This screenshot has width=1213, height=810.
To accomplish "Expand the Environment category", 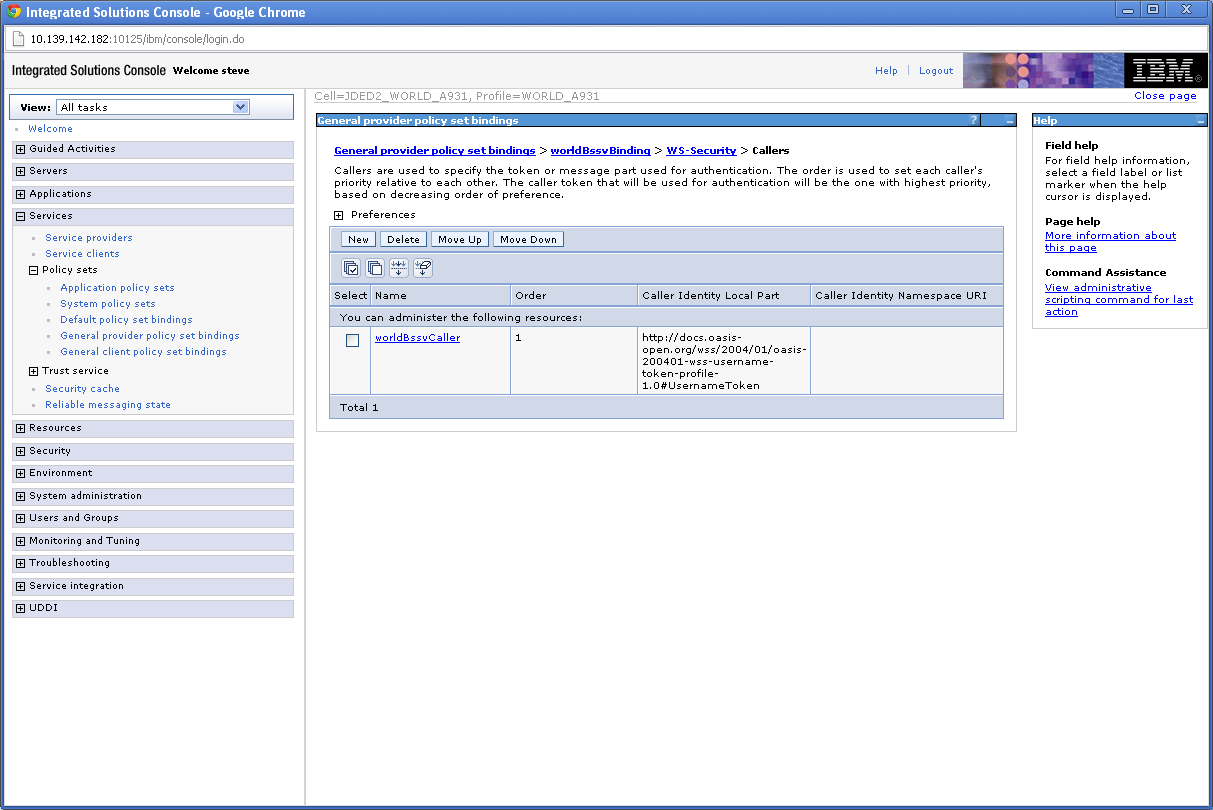I will pos(21,473).
